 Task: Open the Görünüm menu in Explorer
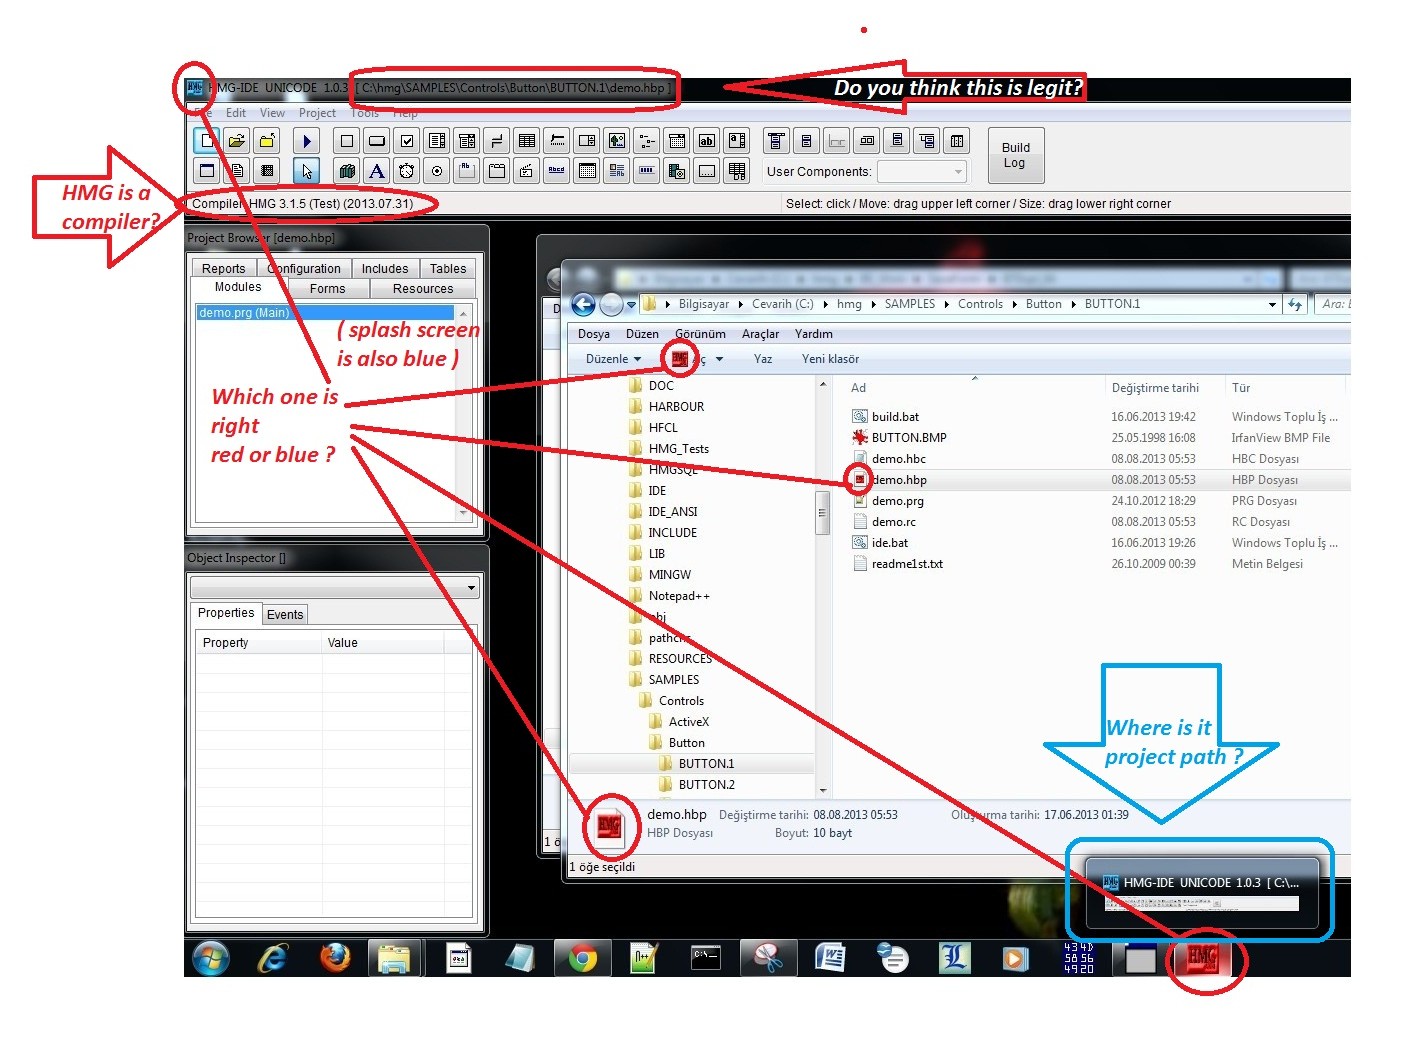click(x=700, y=334)
